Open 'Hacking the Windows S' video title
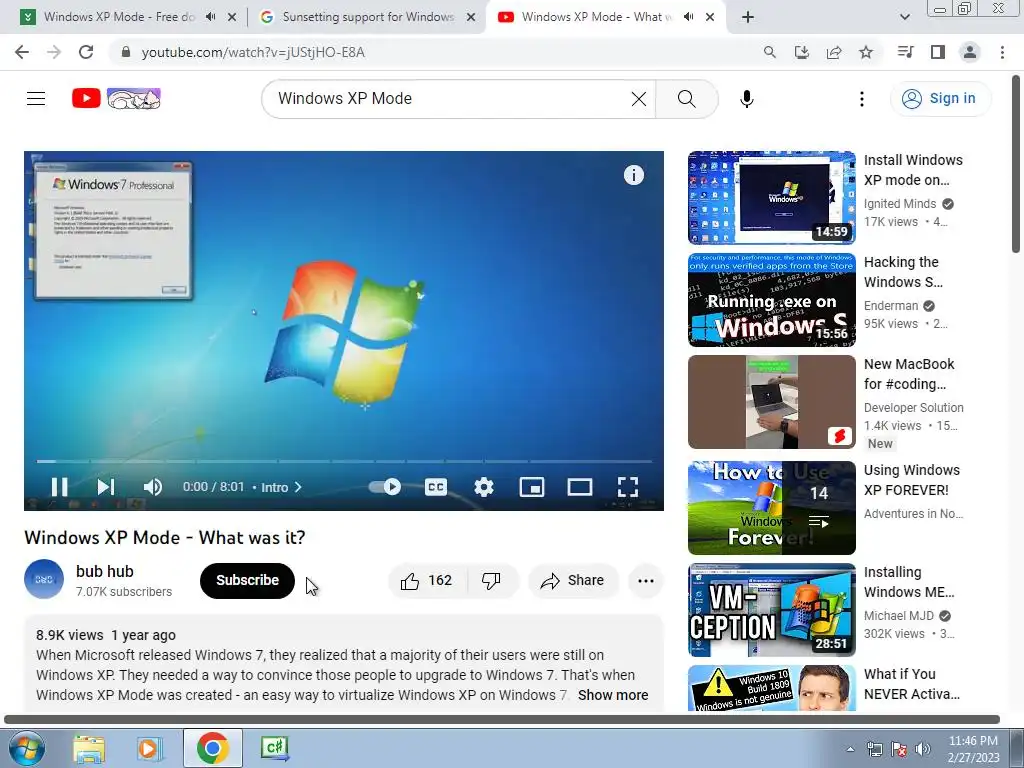This screenshot has width=1024, height=768. pyautogui.click(x=903, y=272)
